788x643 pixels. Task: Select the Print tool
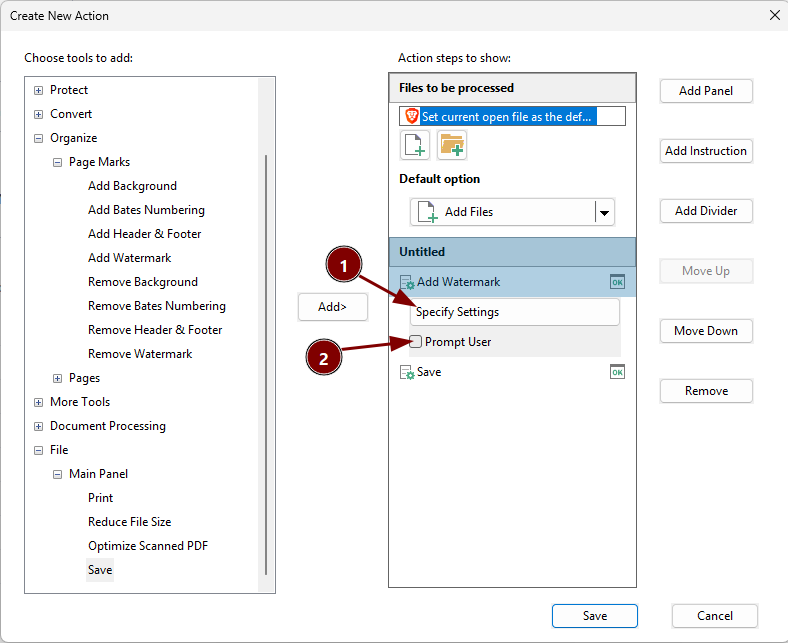[101, 498]
